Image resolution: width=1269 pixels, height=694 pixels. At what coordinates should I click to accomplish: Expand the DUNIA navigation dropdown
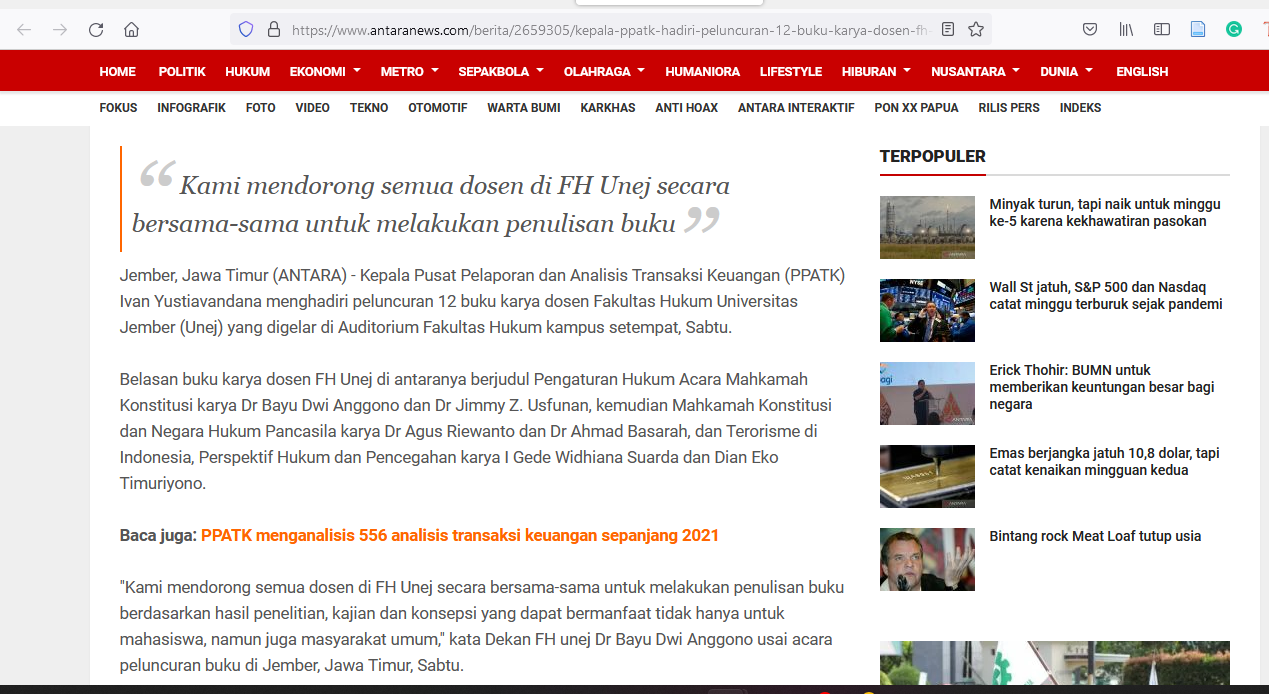click(1066, 71)
